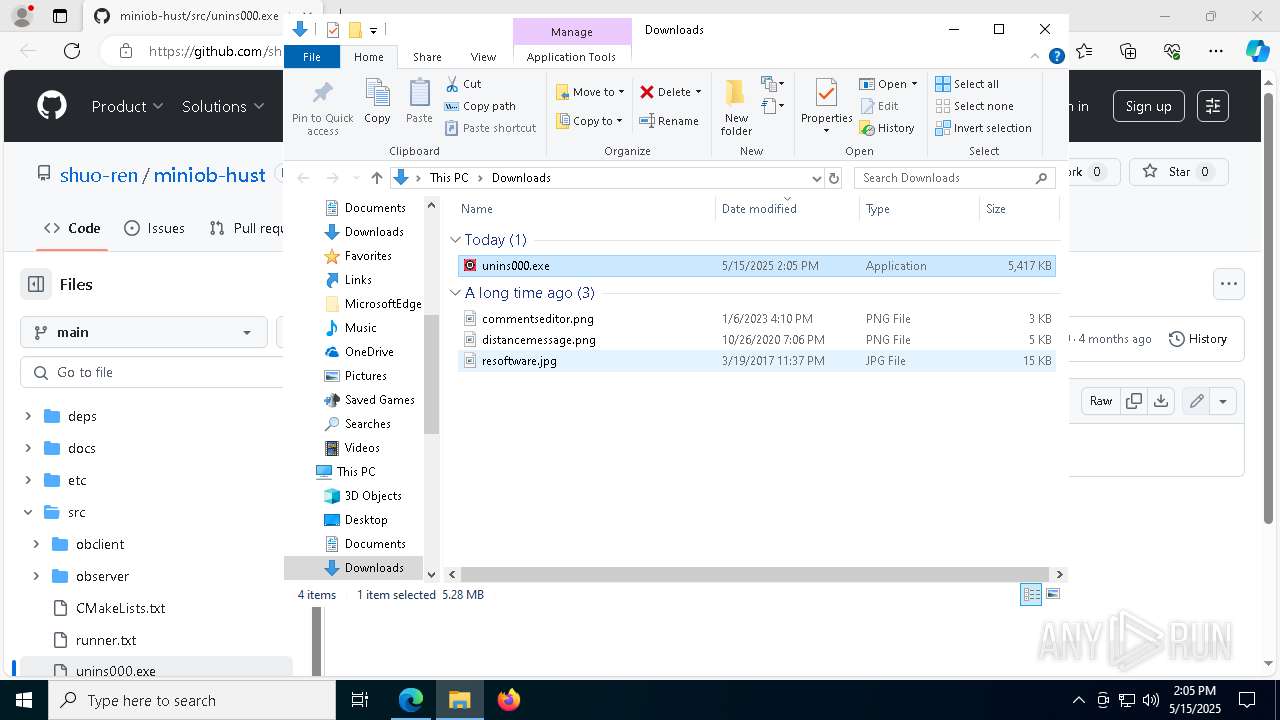Click the Search Downloads field
Image resolution: width=1280 pixels, height=720 pixels.
[x=956, y=178]
